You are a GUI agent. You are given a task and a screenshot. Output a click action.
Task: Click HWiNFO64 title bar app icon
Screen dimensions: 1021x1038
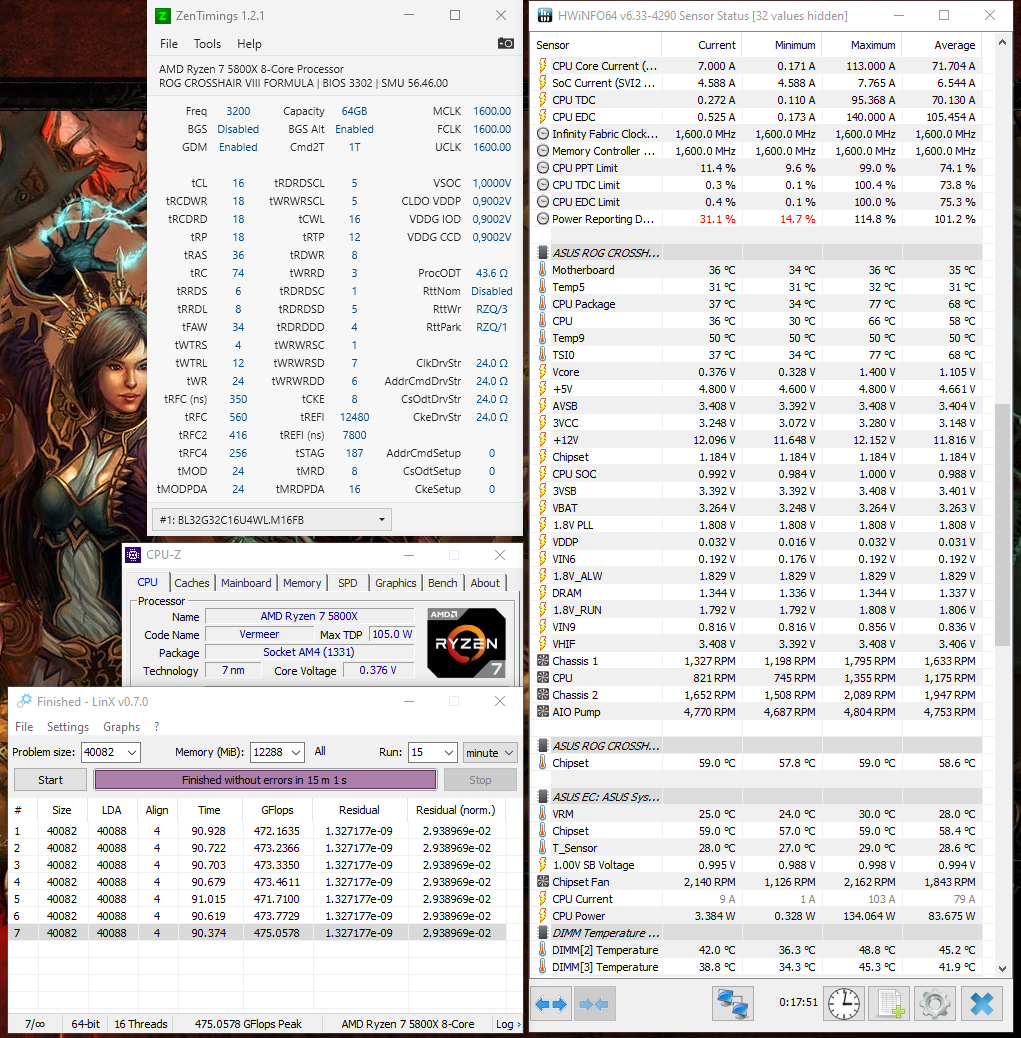[x=544, y=15]
